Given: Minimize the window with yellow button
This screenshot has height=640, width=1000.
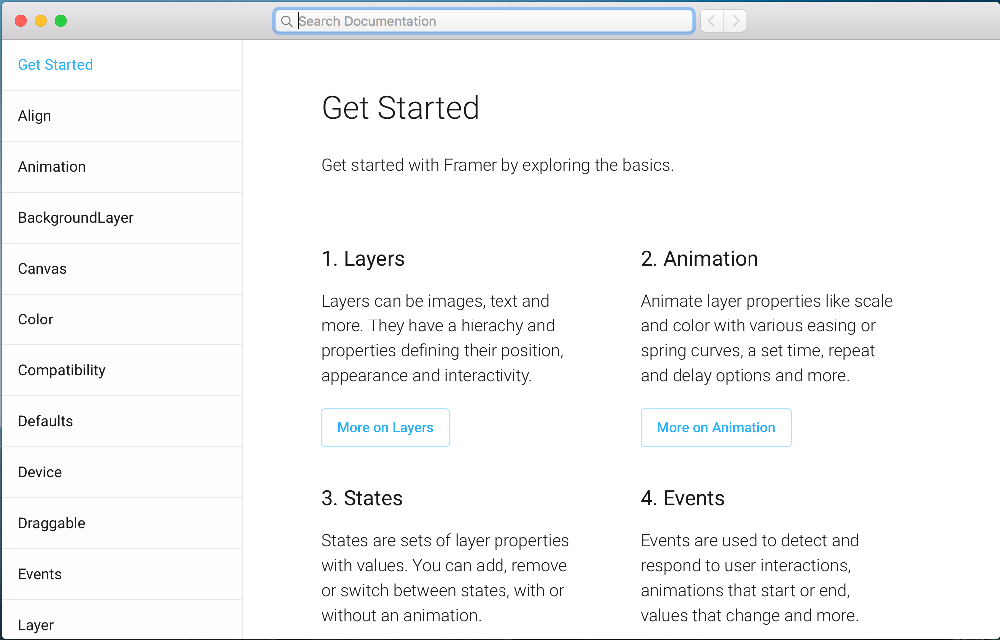Looking at the screenshot, I should click(41, 21).
